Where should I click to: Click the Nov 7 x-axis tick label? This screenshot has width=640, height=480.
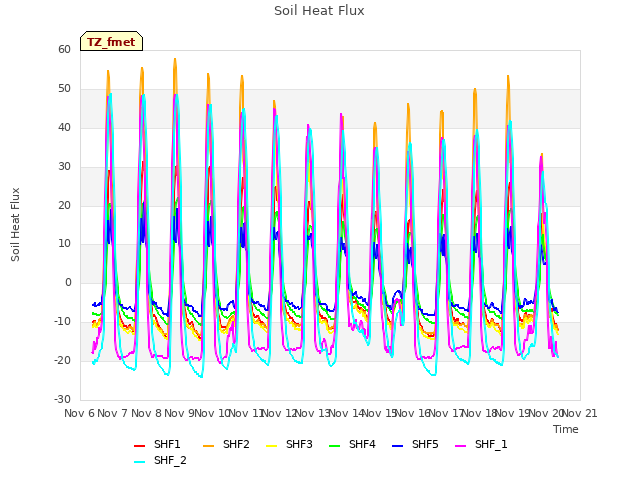coord(113,413)
